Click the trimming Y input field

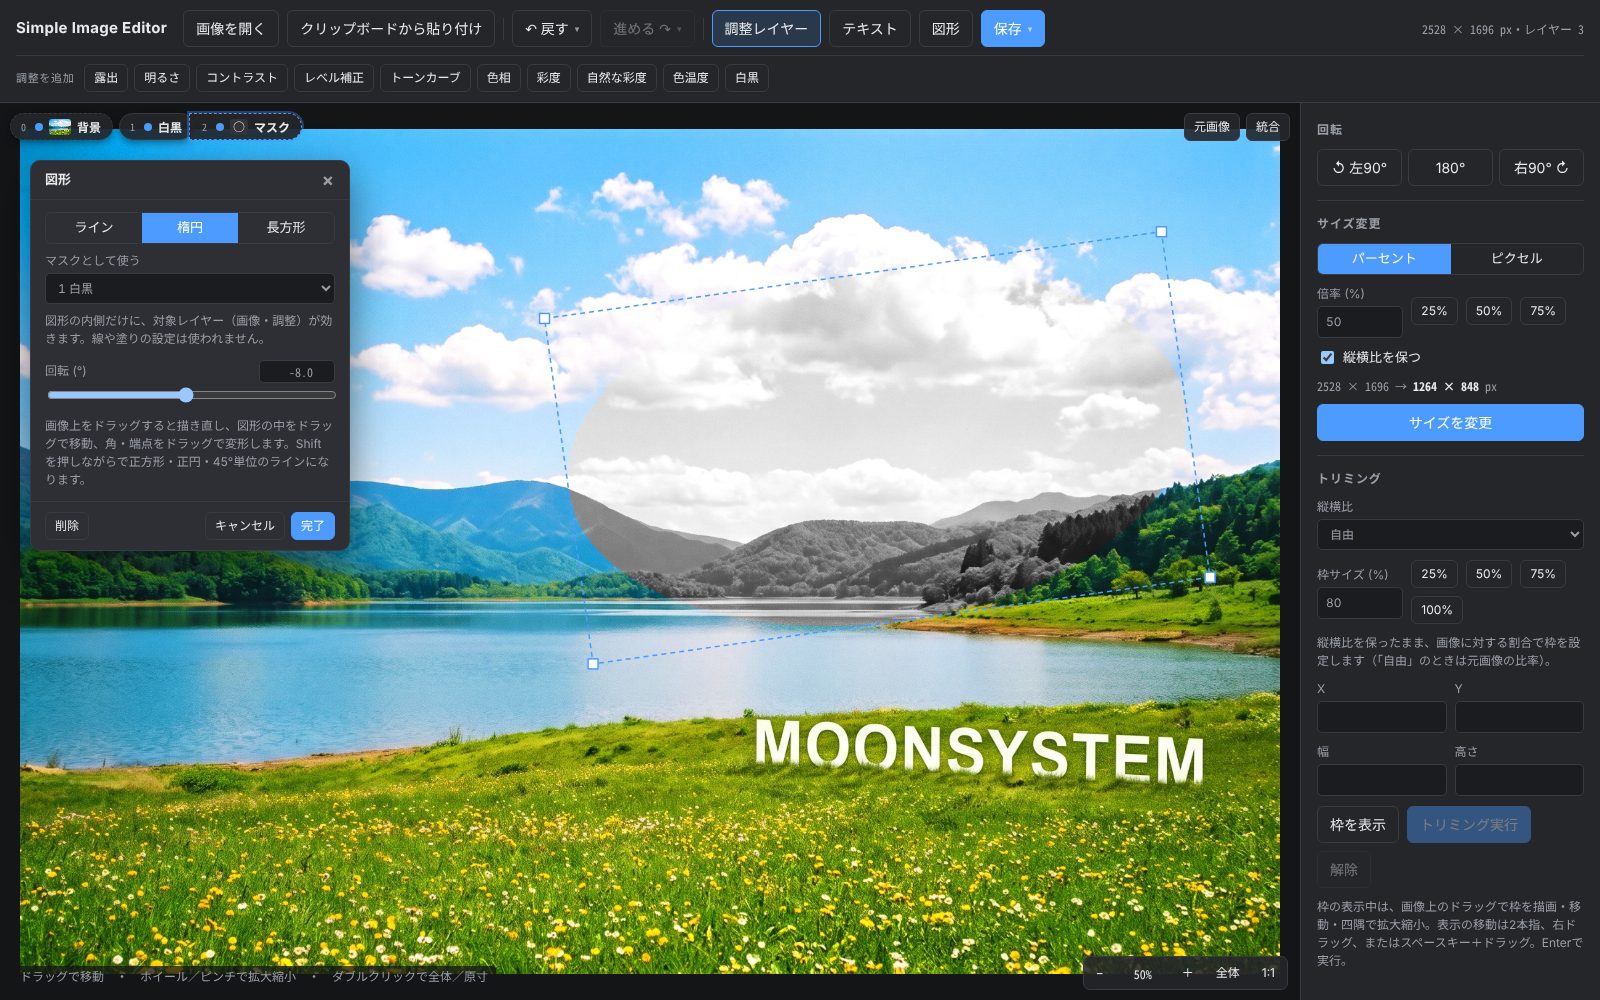tap(1518, 717)
